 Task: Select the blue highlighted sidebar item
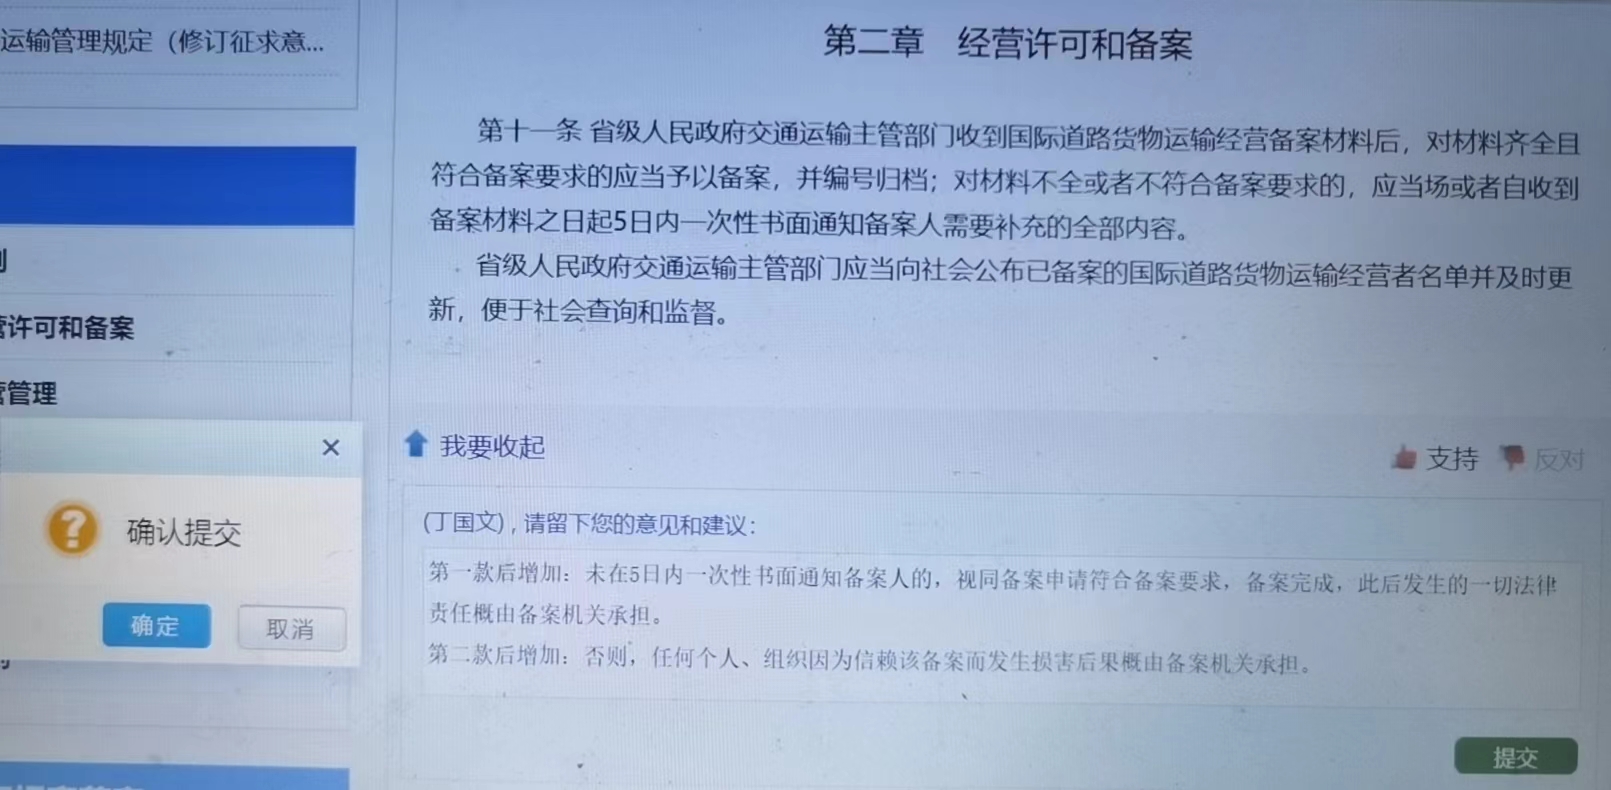pyautogui.click(x=177, y=186)
